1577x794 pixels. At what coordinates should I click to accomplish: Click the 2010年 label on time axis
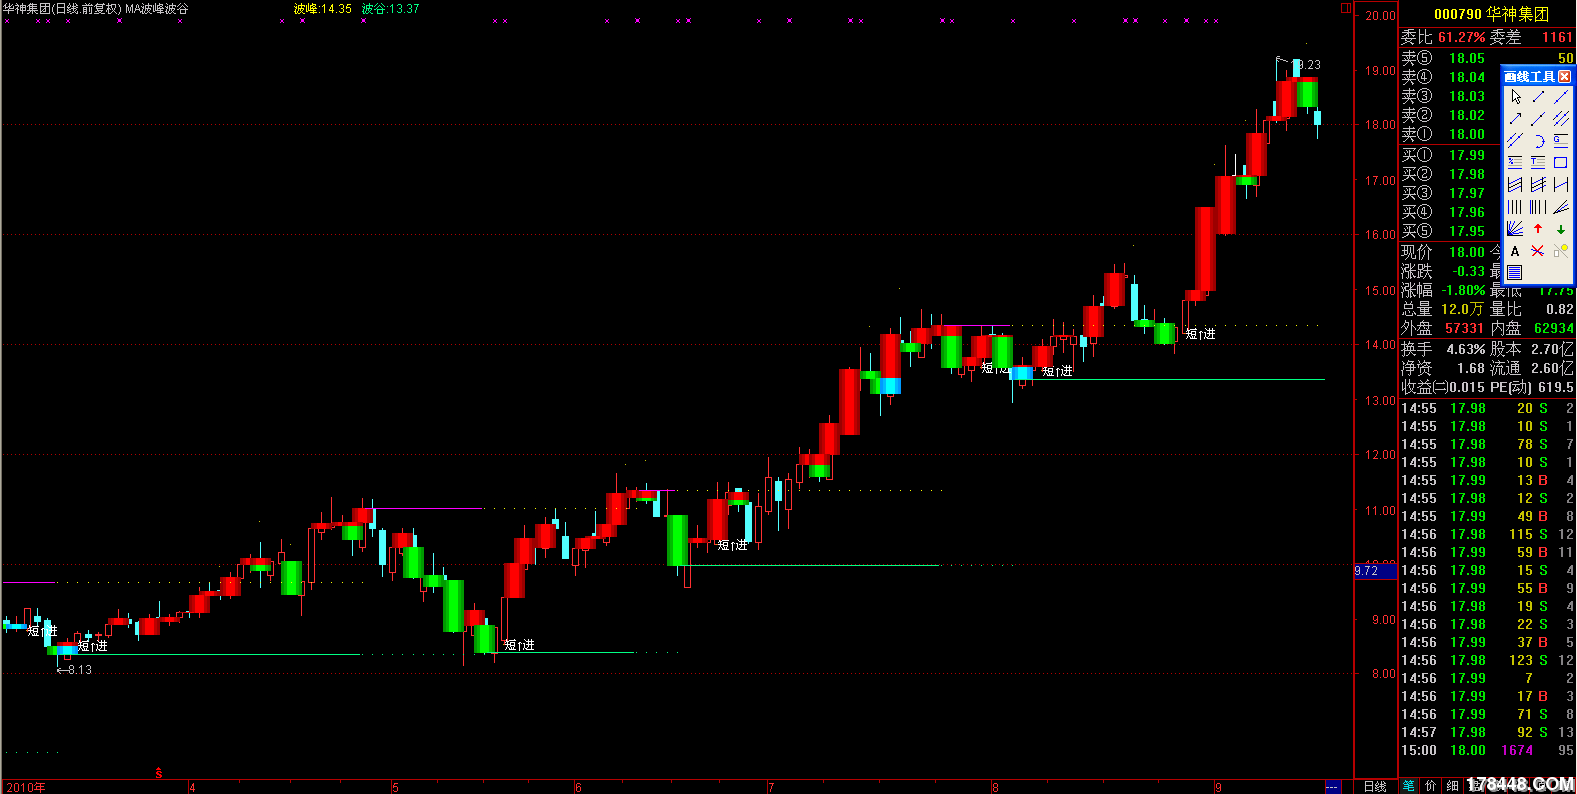click(26, 788)
